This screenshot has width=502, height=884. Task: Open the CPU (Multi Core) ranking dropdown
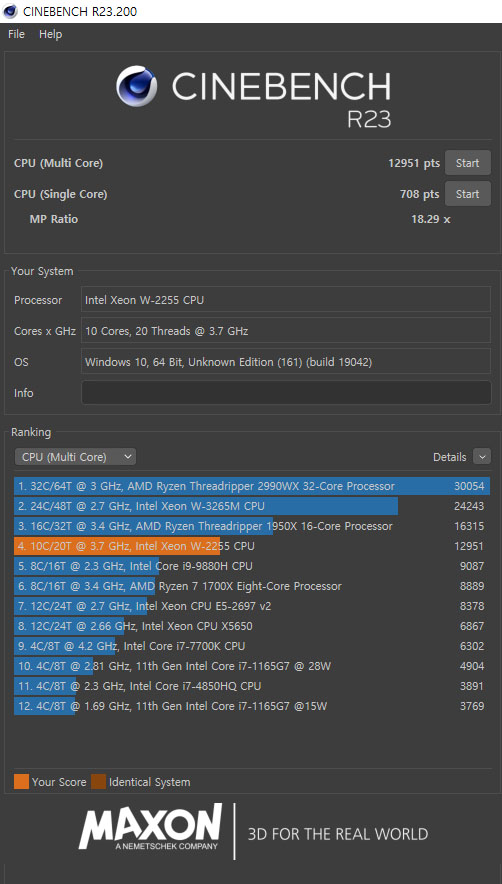click(x=75, y=457)
